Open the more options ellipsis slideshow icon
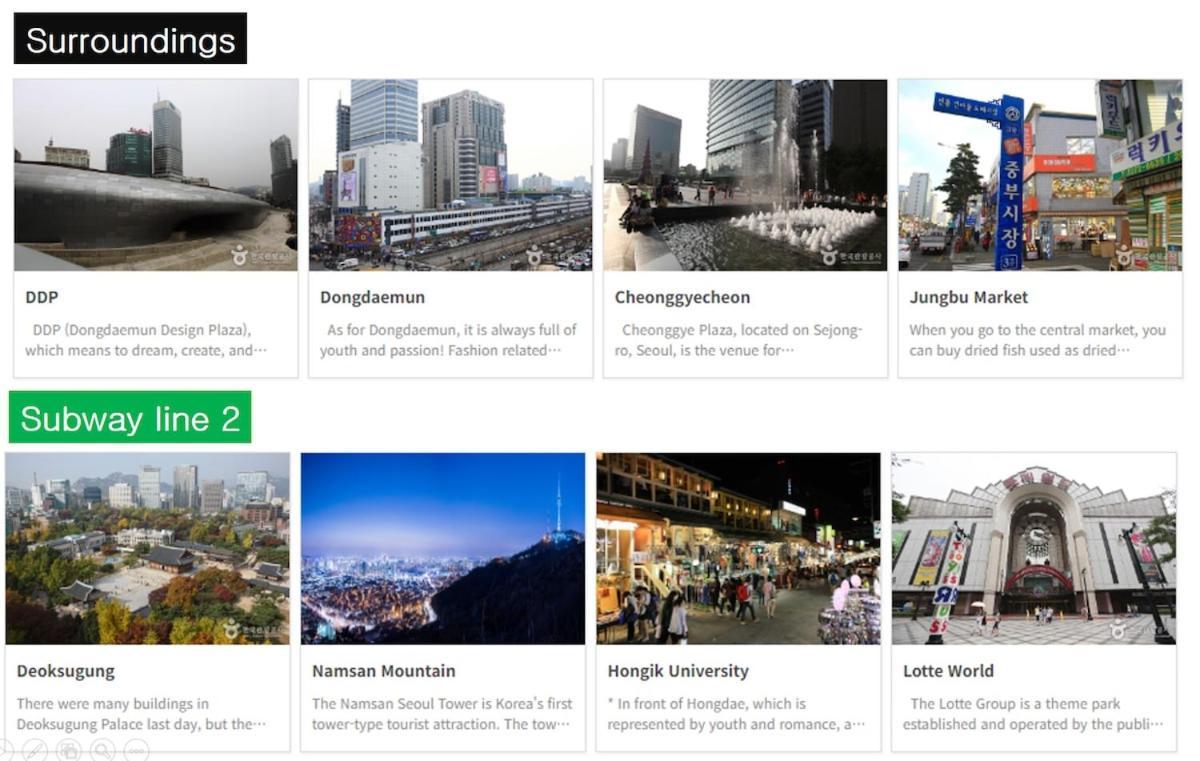 [x=136, y=749]
